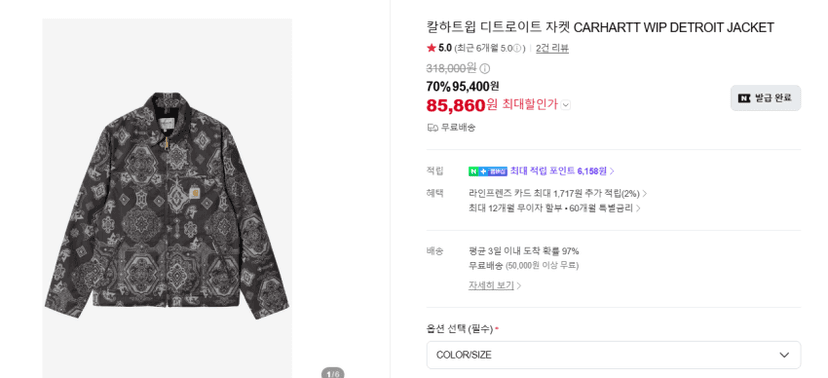Click the red star rating icon

[431, 48]
